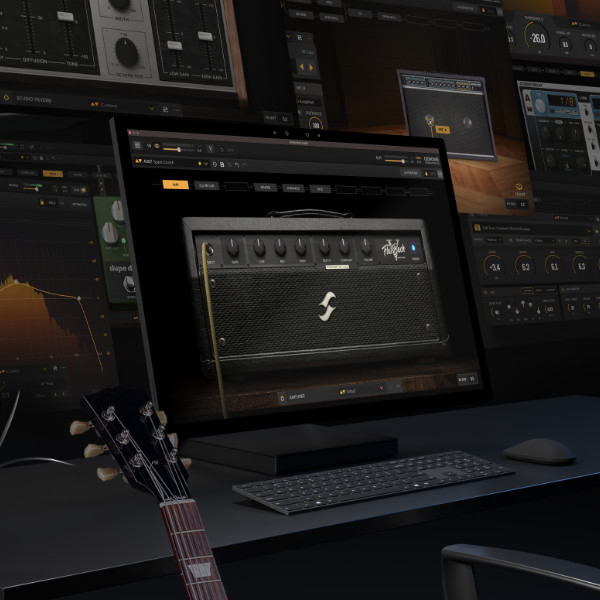
Task: Adjust the LOW GAIN fader in Studio Reverb
Action: (x=174, y=45)
